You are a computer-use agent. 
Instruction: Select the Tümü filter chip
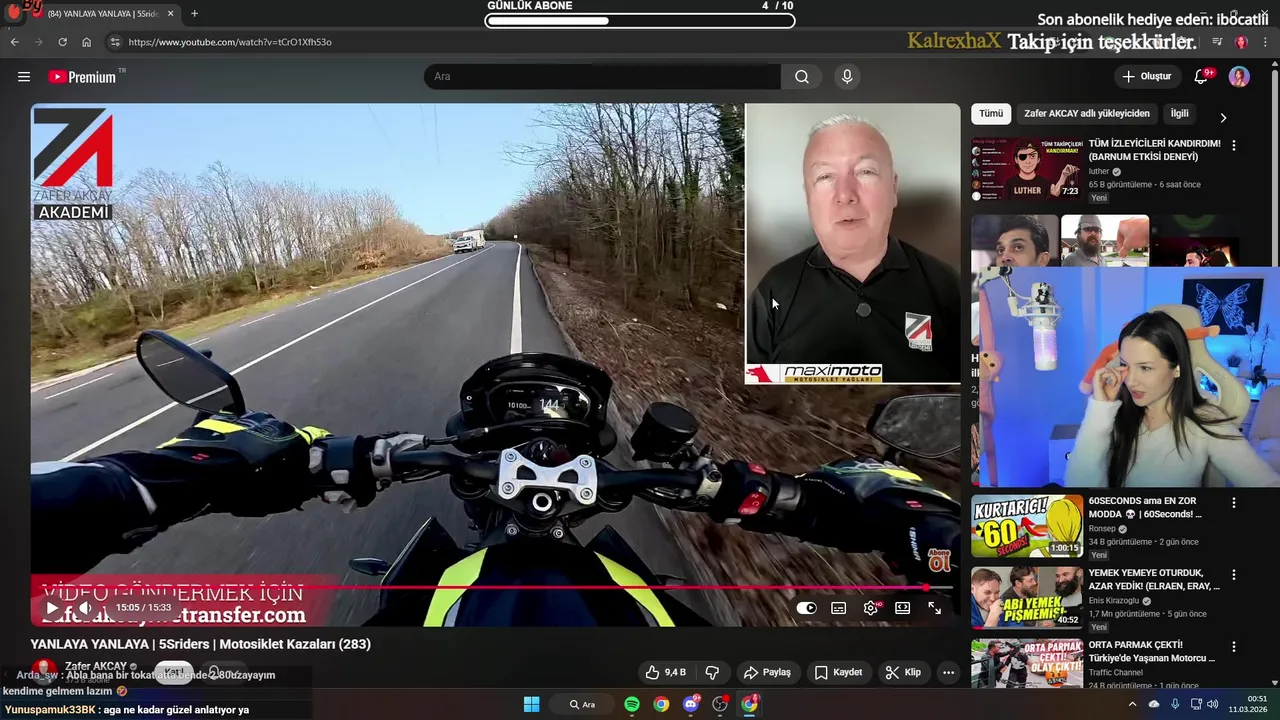click(991, 114)
